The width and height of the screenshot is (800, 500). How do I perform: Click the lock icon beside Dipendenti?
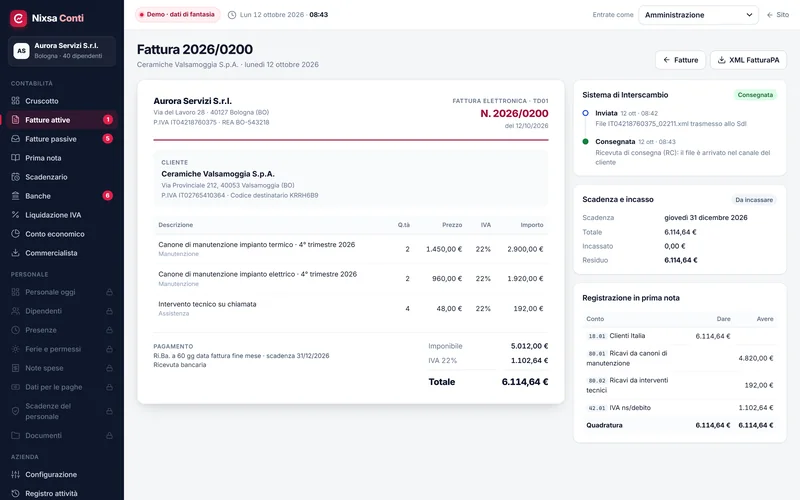pyautogui.click(x=109, y=311)
